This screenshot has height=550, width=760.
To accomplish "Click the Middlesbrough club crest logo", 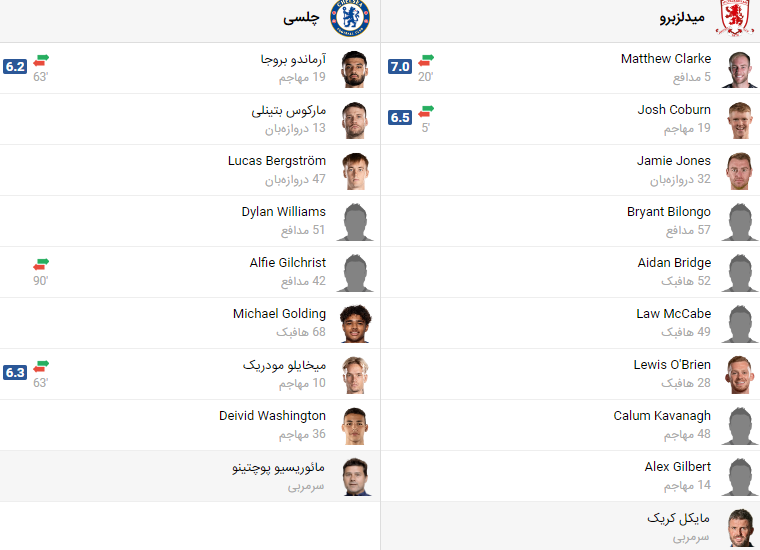I will tap(735, 18).
